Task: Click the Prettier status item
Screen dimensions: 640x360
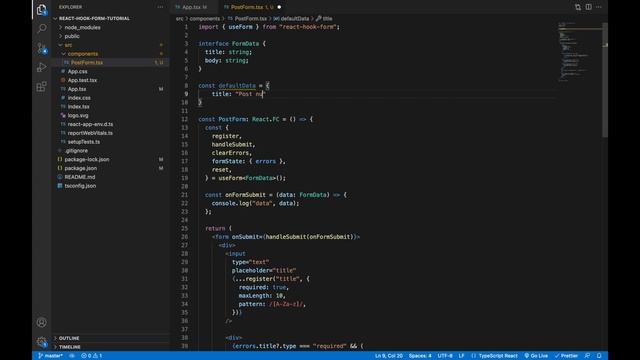Action: click(566, 356)
